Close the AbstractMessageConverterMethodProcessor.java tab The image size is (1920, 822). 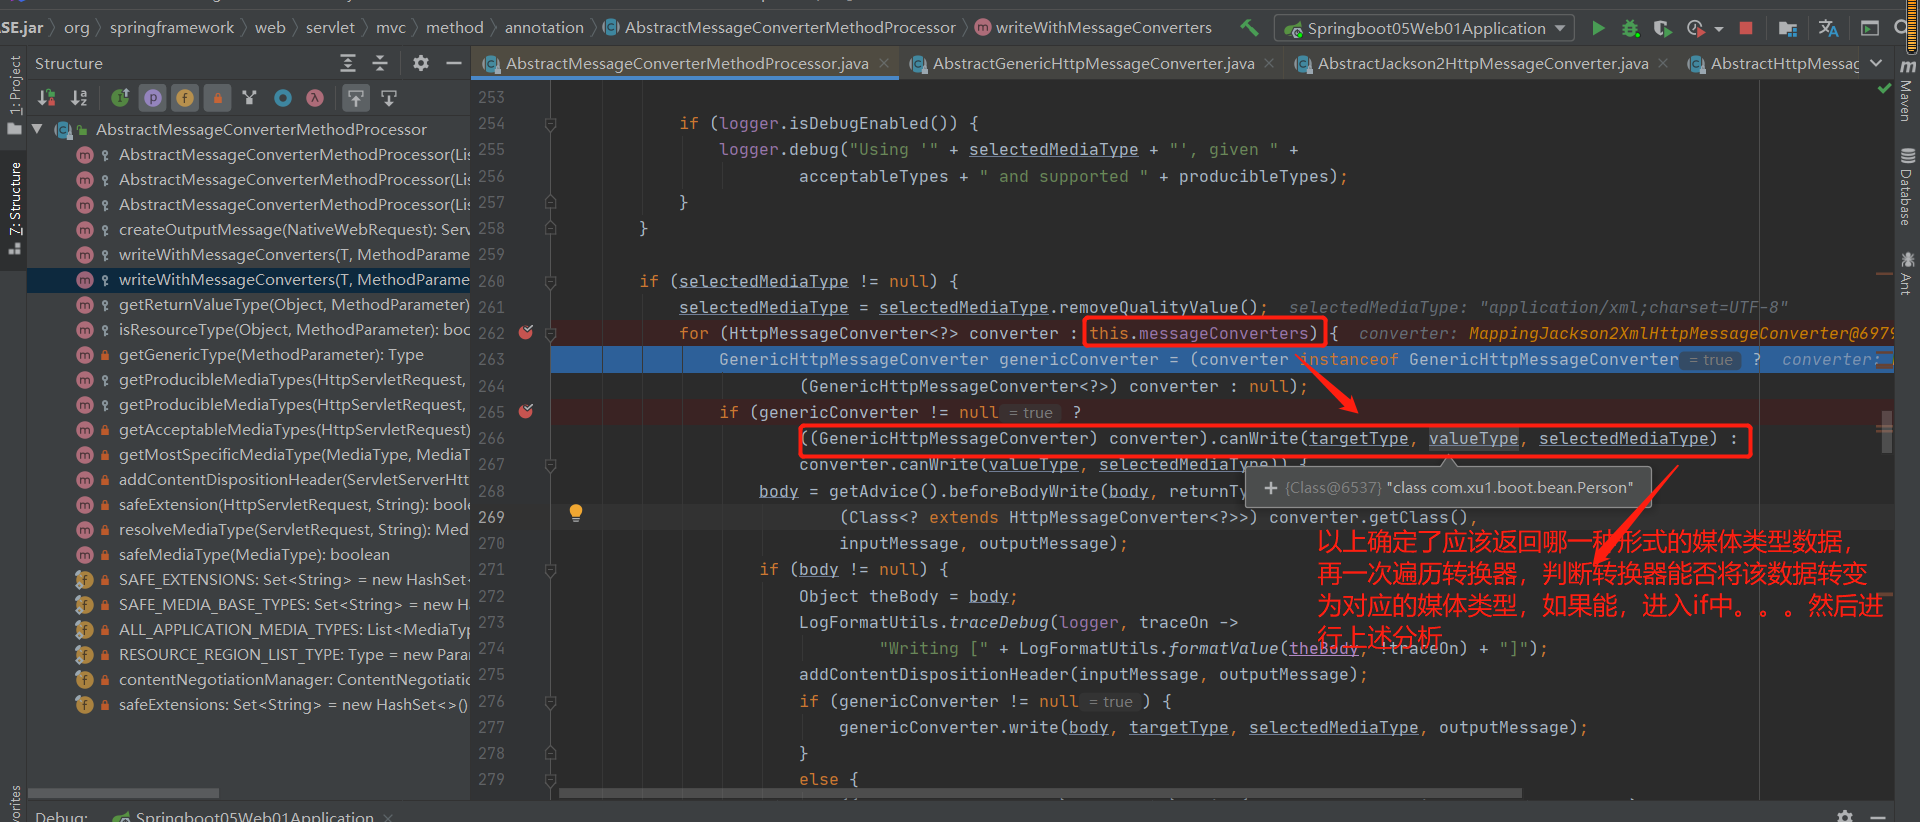(884, 63)
